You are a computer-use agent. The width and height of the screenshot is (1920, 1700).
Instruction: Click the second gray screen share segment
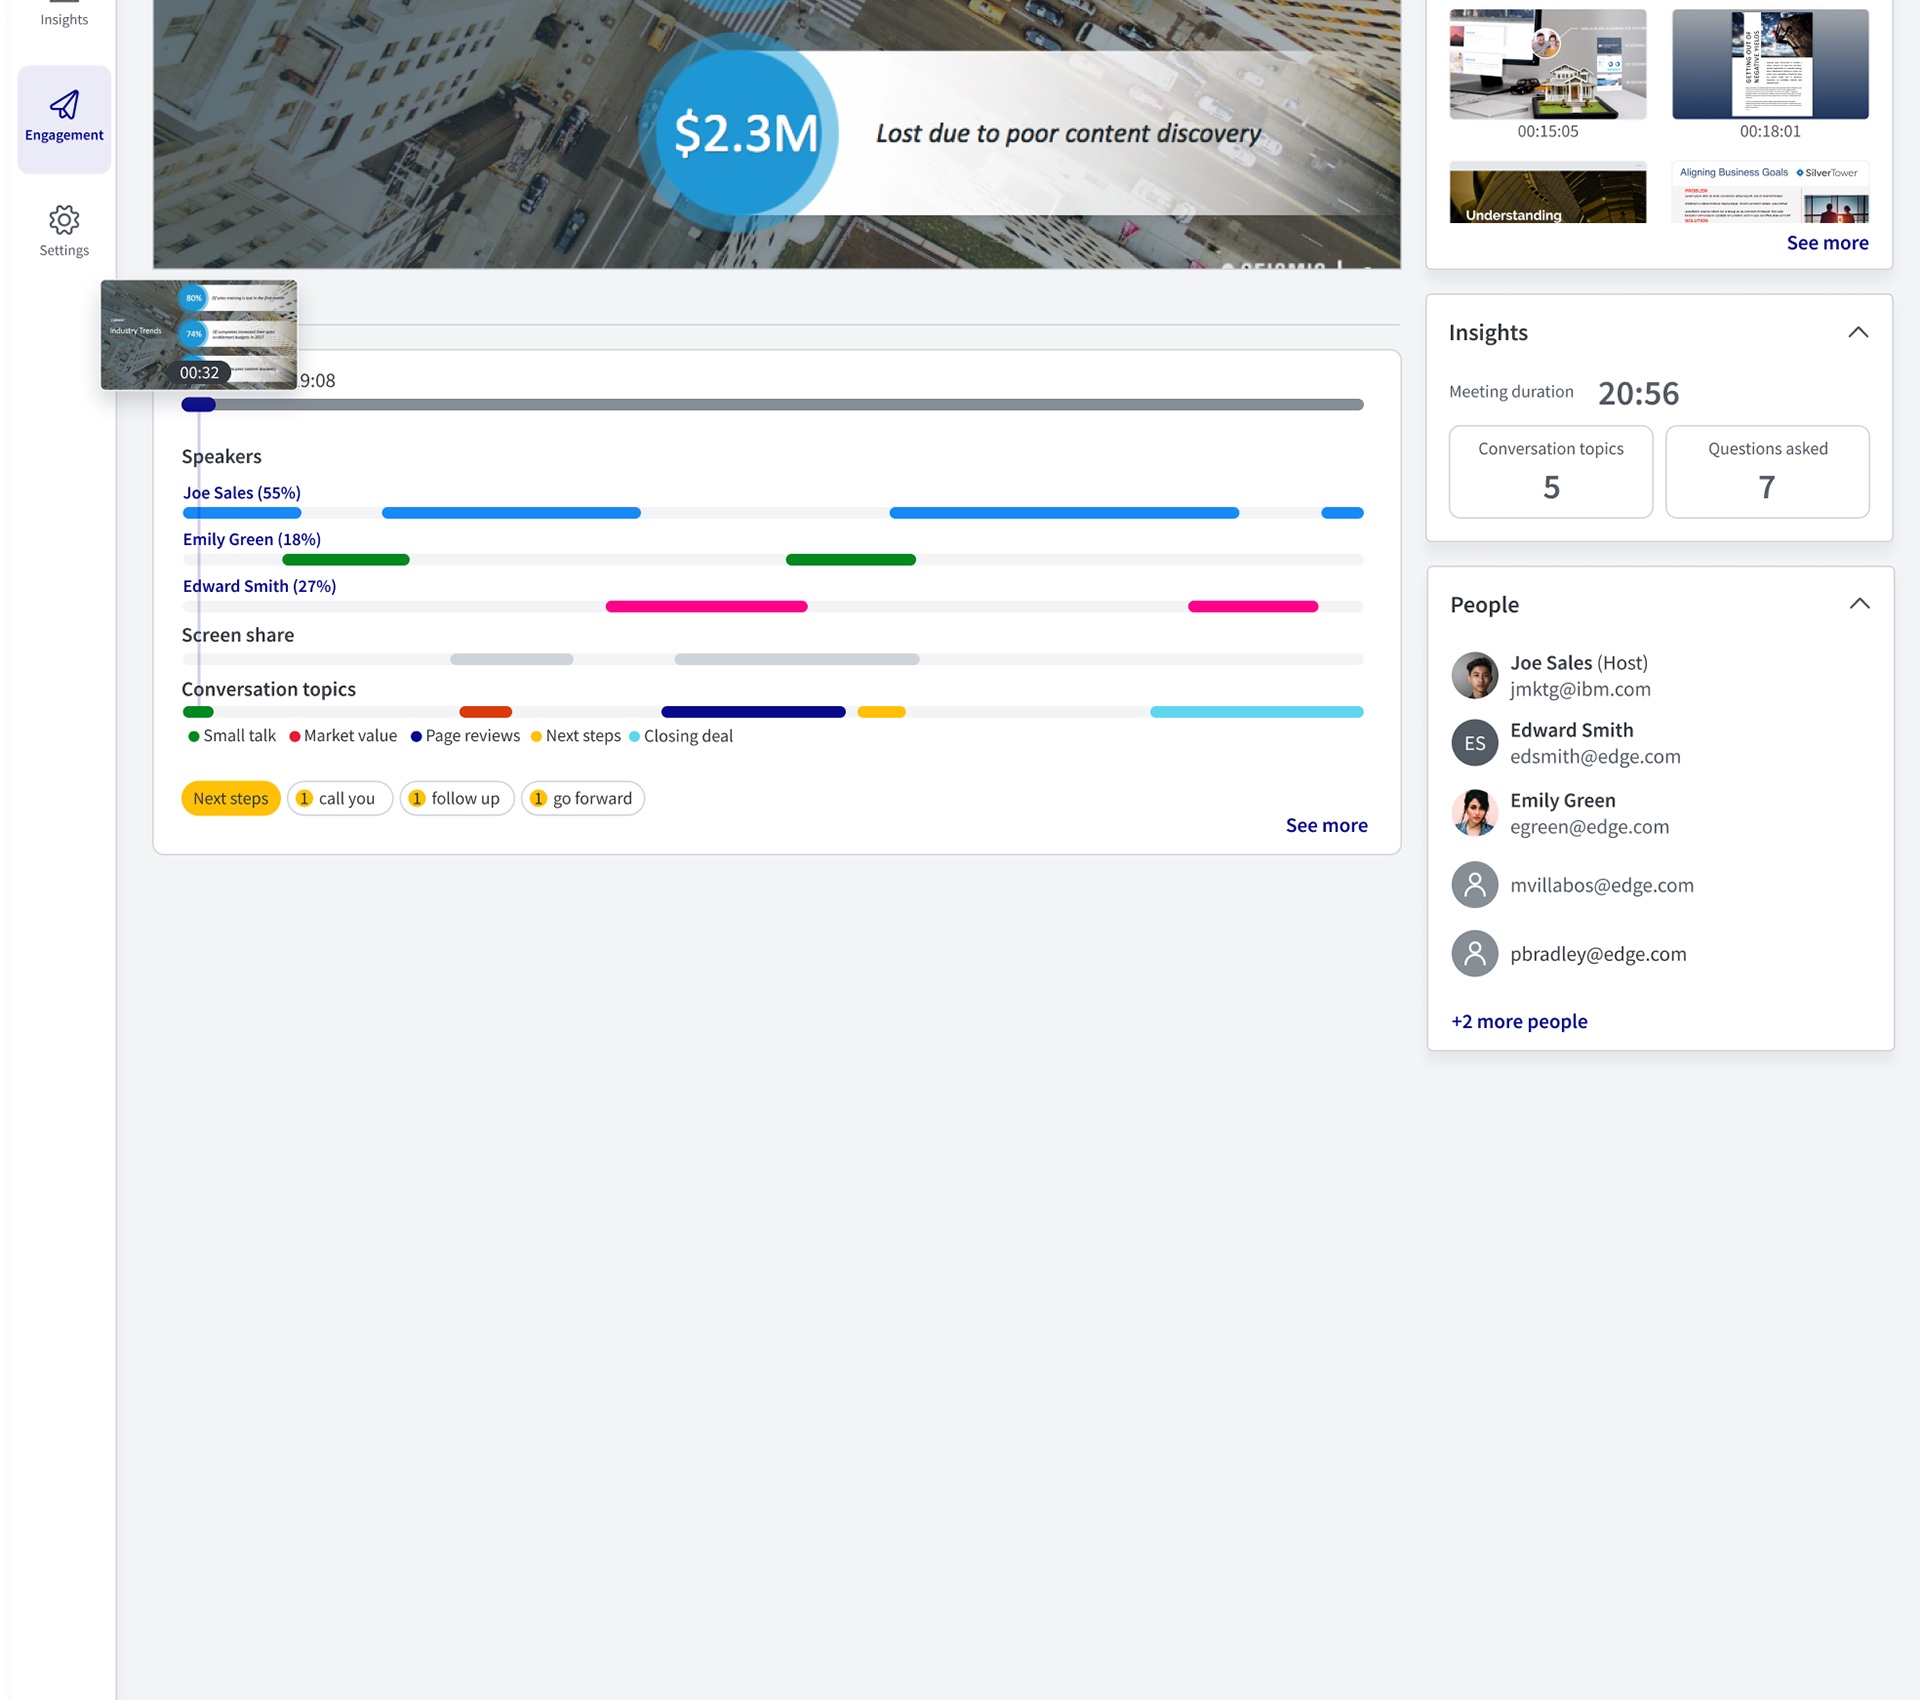pos(797,660)
